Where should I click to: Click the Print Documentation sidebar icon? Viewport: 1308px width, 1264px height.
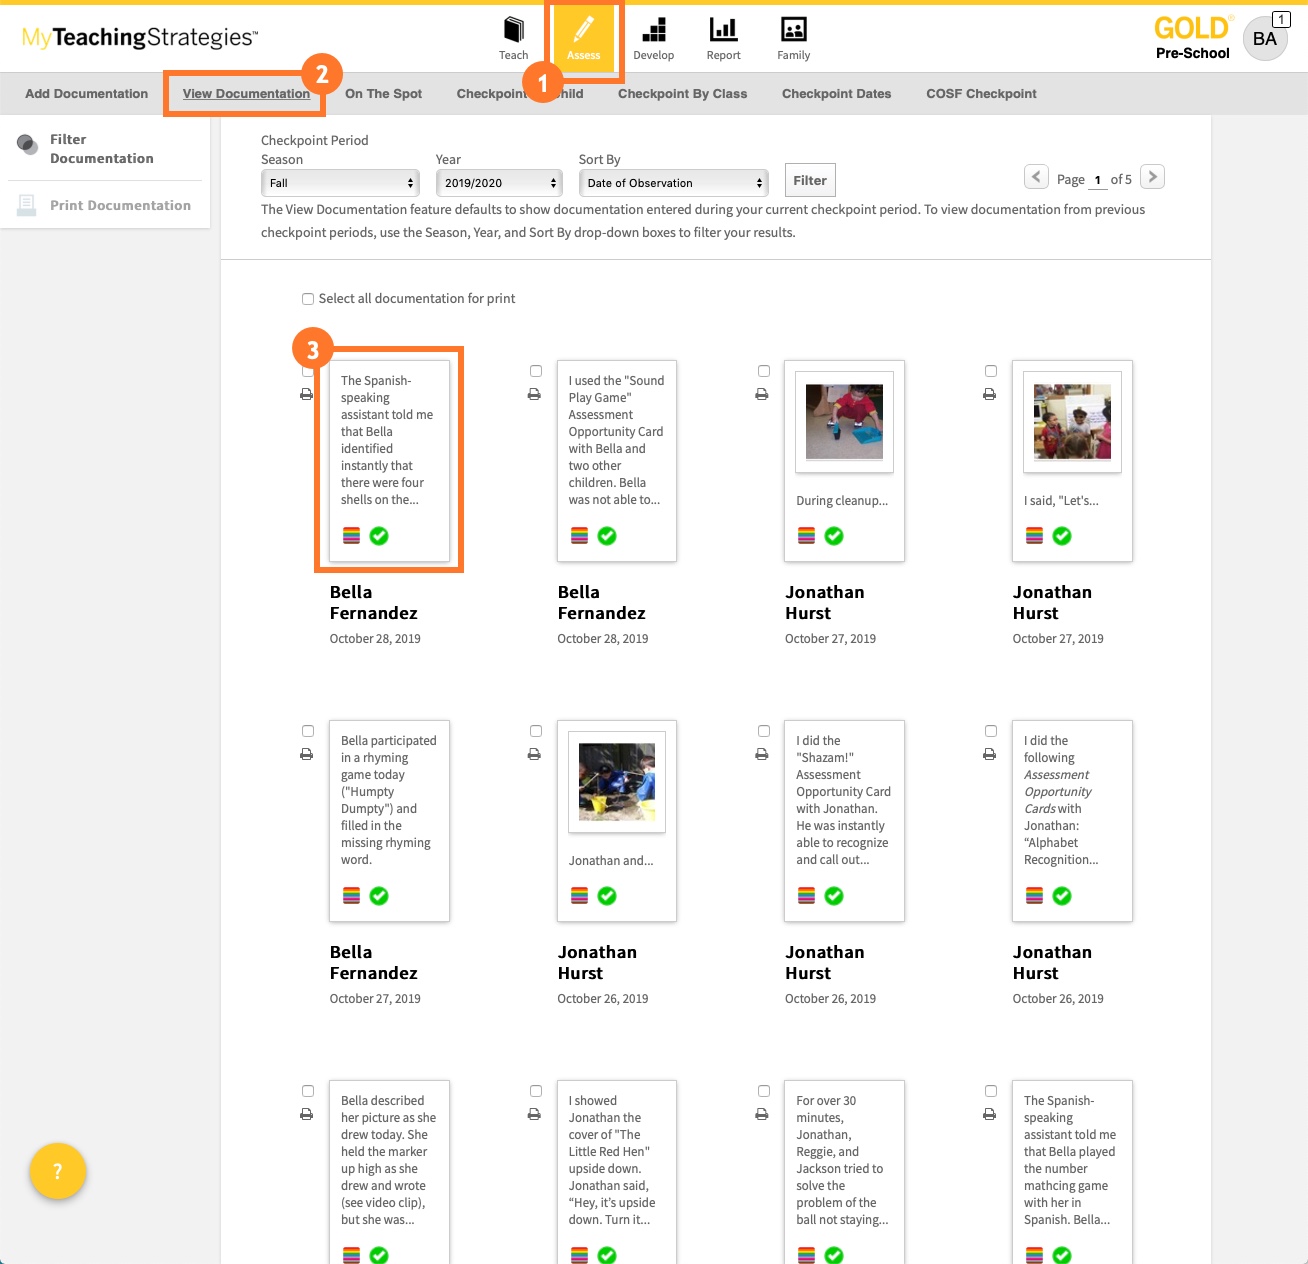[x=25, y=204]
